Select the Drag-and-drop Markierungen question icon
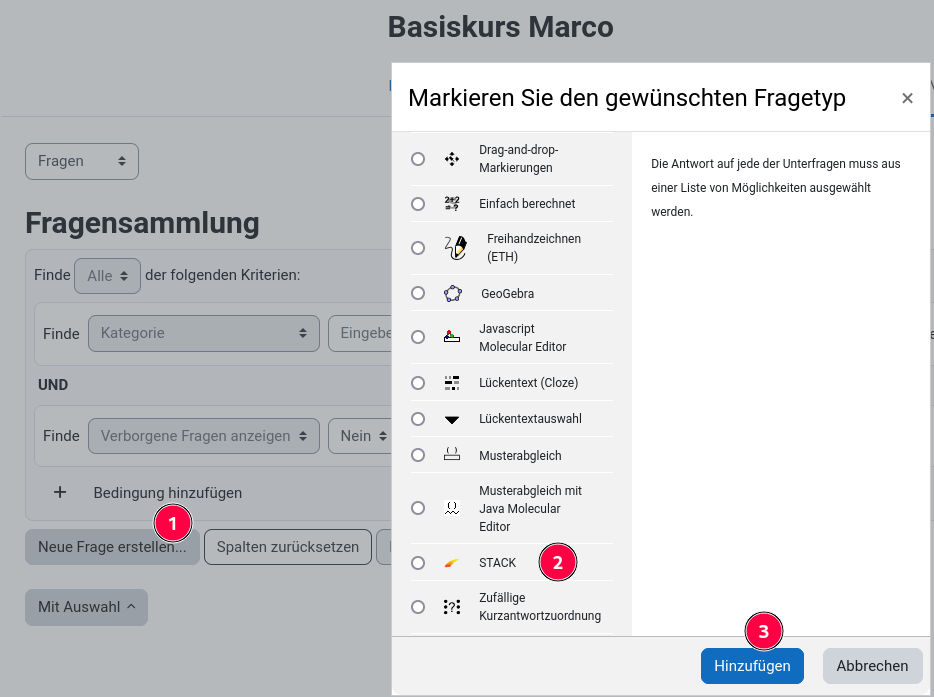934x697 pixels. (x=451, y=158)
